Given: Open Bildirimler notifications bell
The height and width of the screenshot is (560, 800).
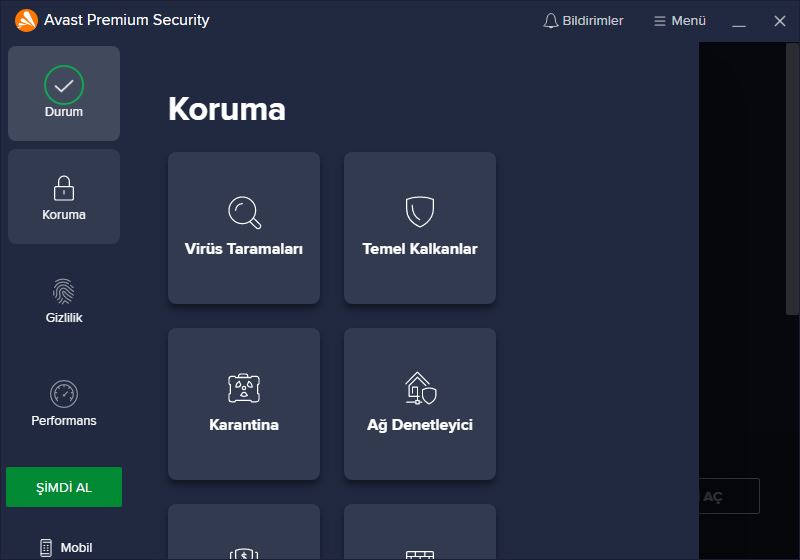Looking at the screenshot, I should click(583, 21).
